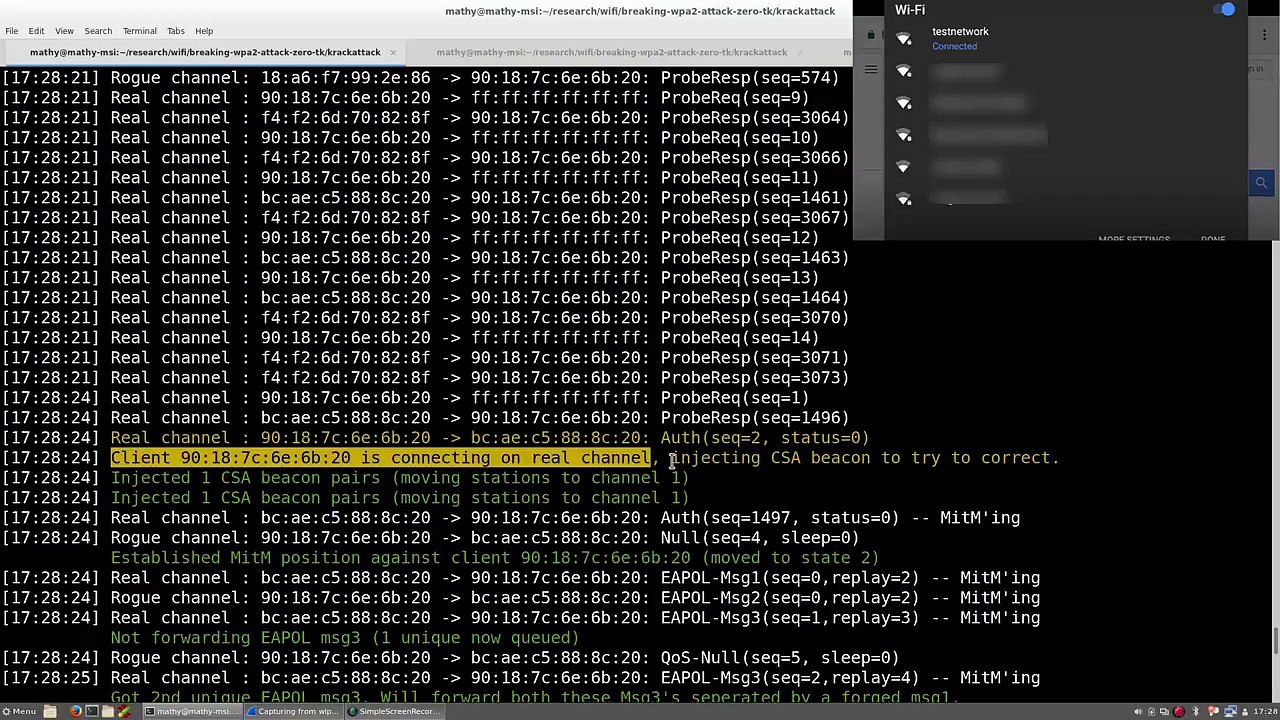Click the 'Not forwarding EAPOL msg3' line
Viewport: 1280px width, 720px height.
(x=345, y=638)
